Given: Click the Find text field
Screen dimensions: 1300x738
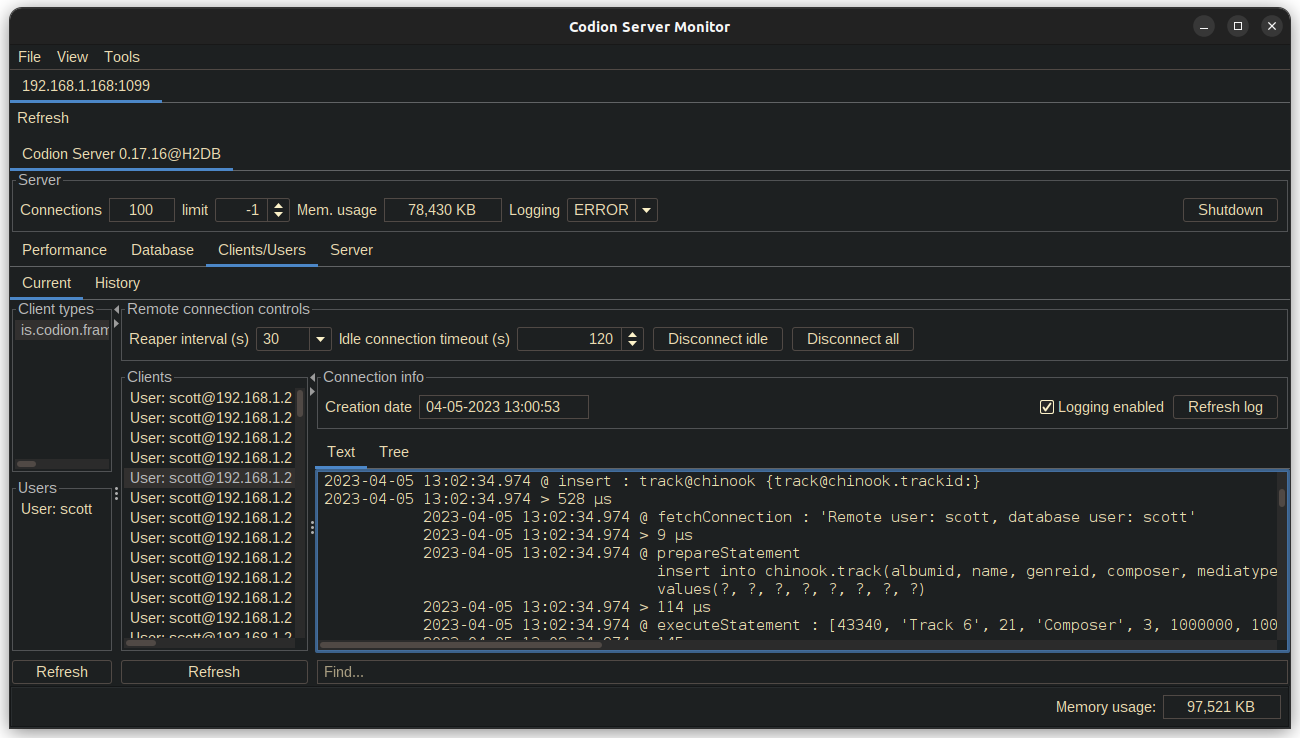Looking at the screenshot, I should point(800,672).
